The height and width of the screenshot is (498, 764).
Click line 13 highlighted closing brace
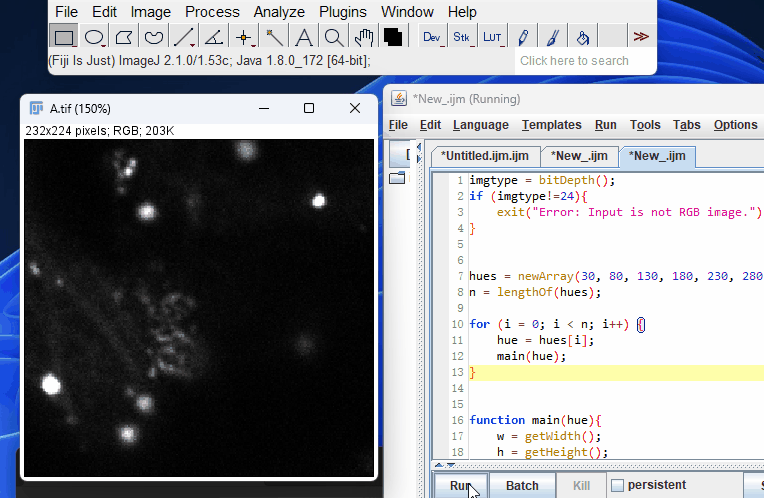(x=472, y=373)
